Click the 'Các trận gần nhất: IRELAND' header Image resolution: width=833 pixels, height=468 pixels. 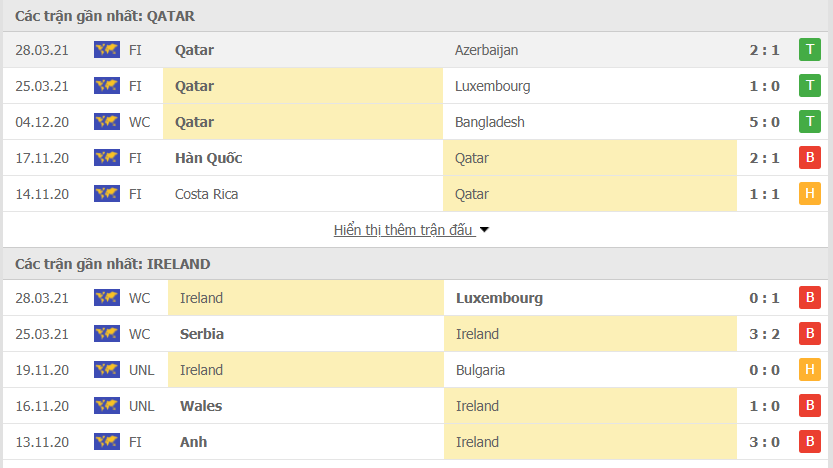[112, 264]
